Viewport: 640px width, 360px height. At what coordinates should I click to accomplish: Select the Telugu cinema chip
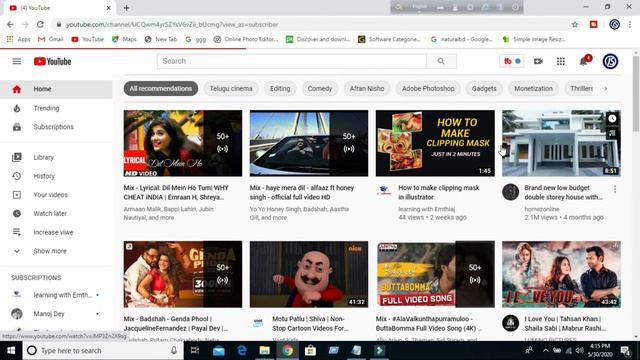[x=231, y=89]
